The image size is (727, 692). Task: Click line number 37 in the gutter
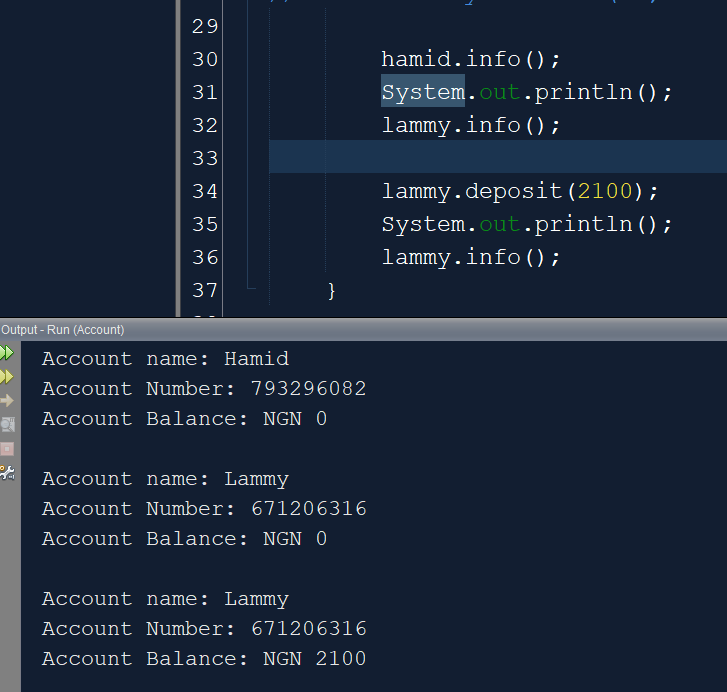(x=205, y=291)
